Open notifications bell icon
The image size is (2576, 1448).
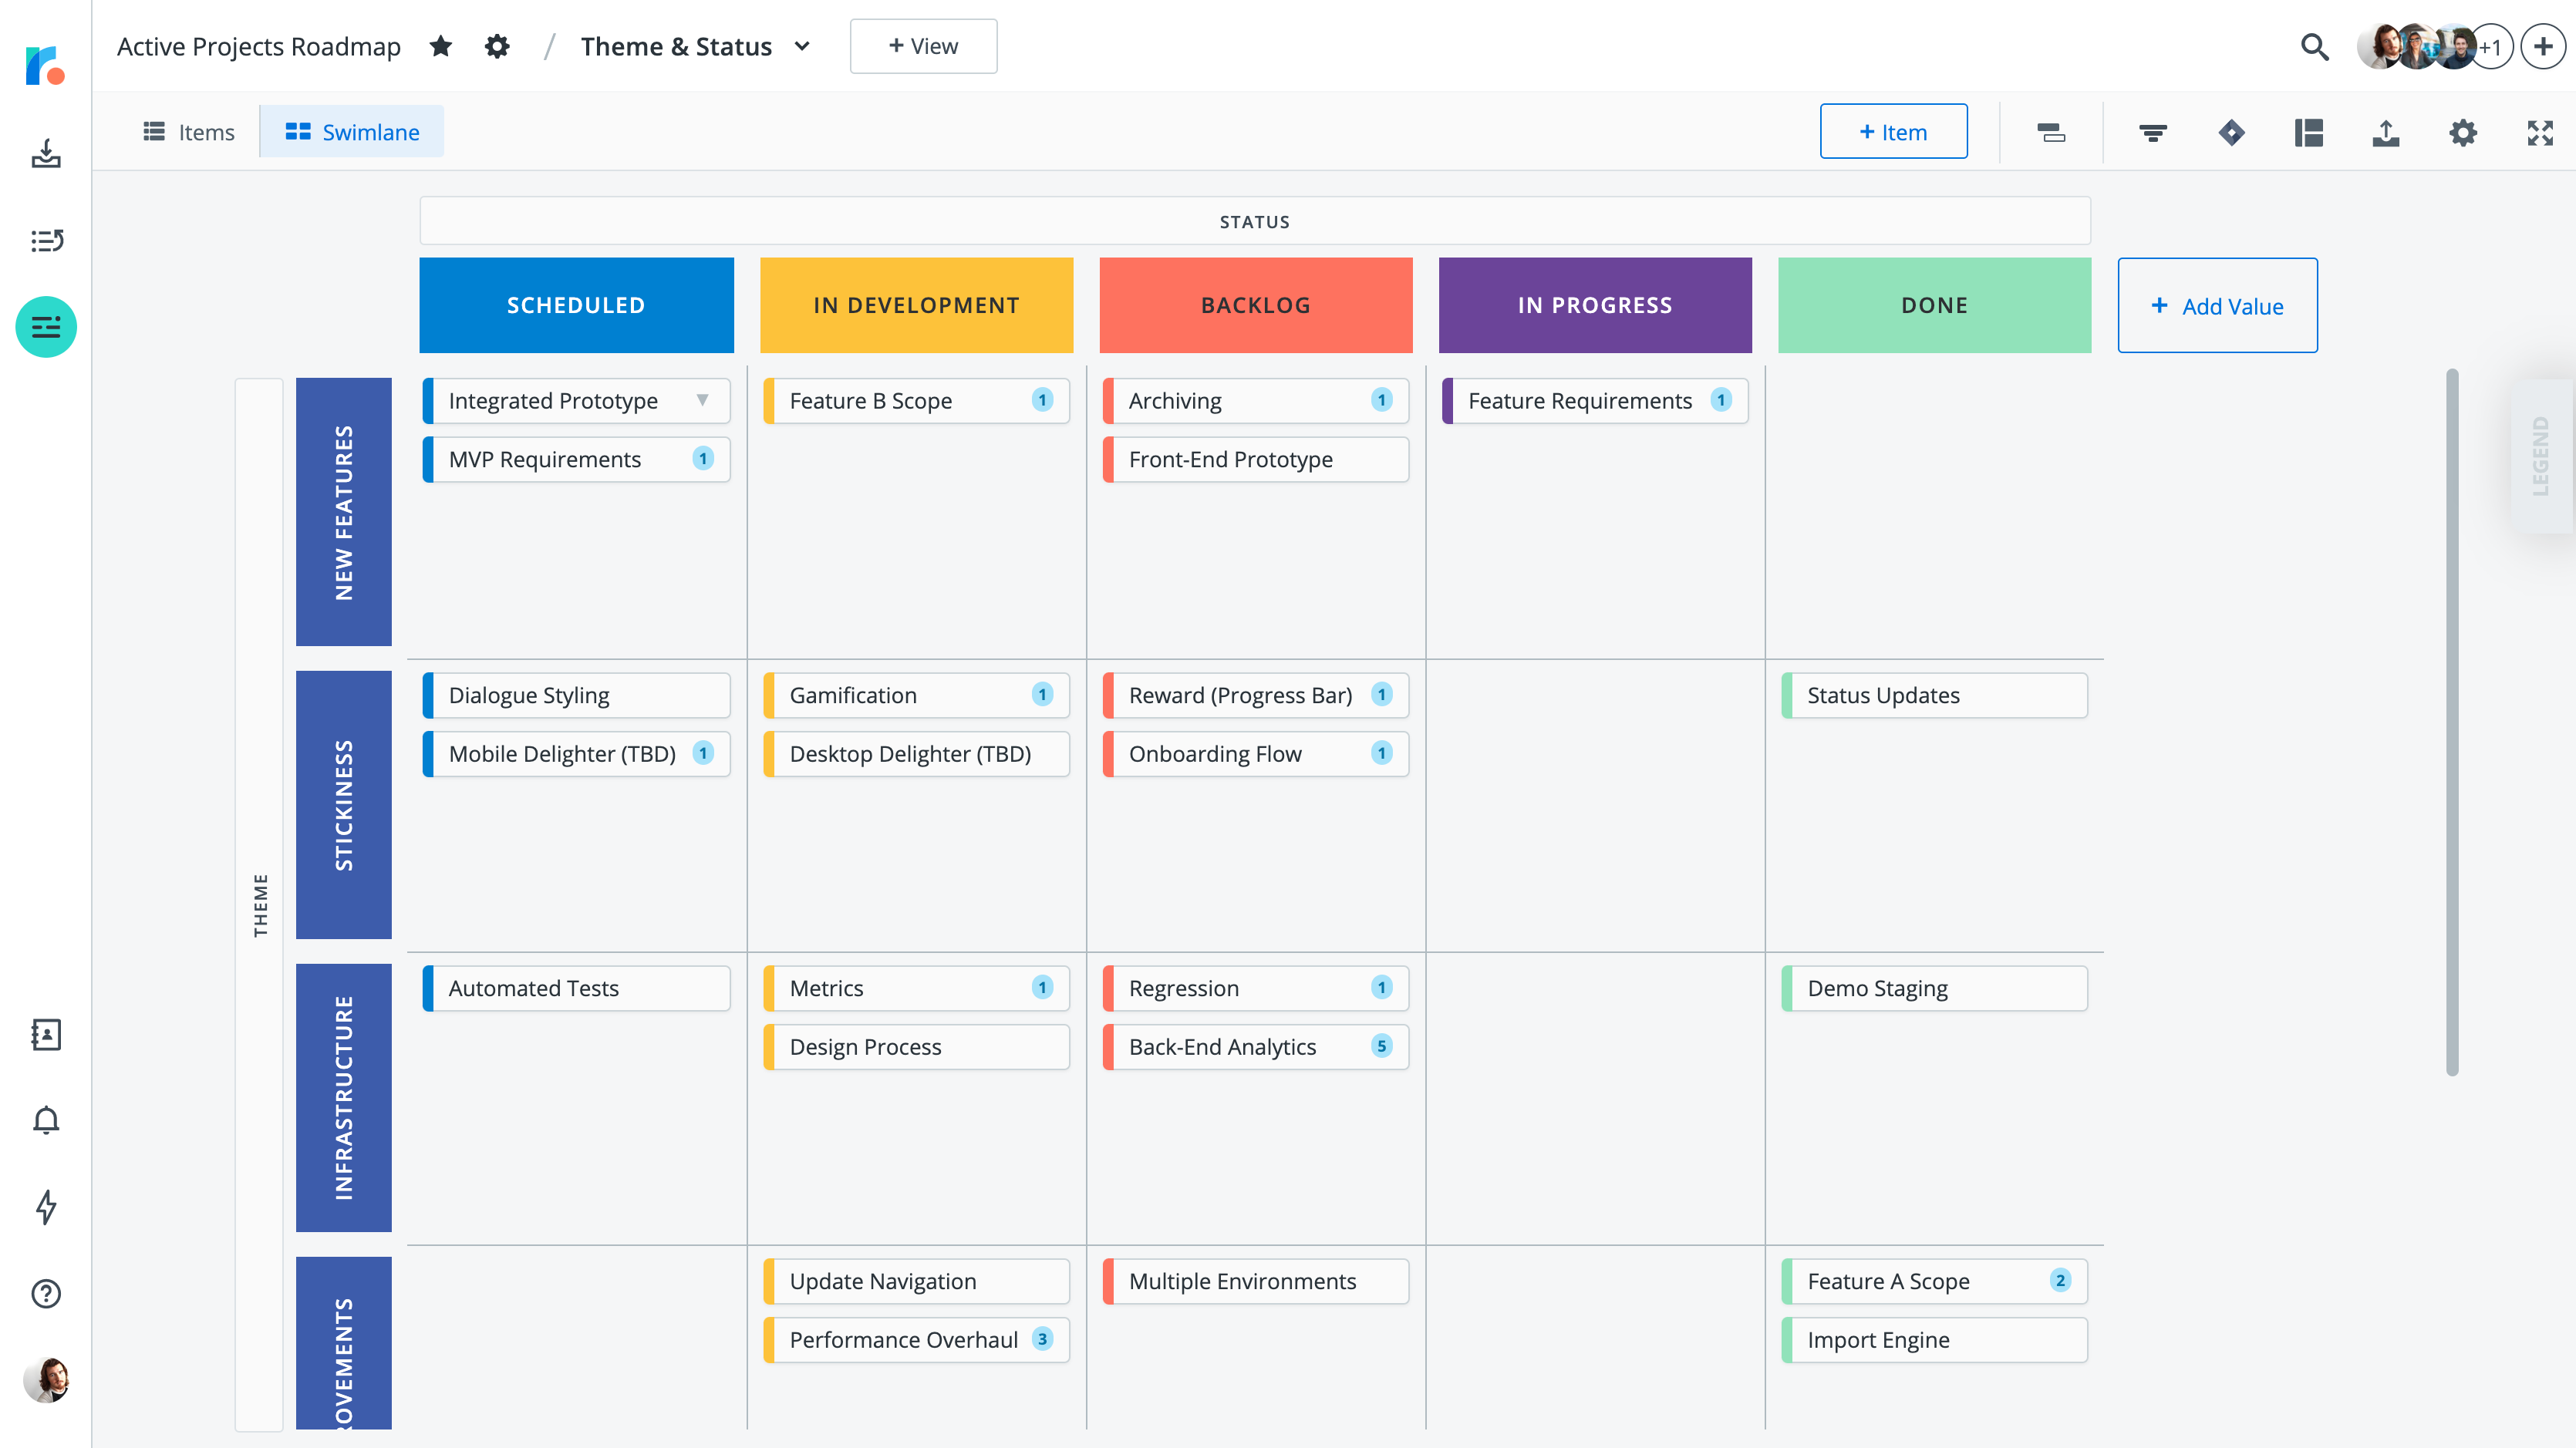46,1120
